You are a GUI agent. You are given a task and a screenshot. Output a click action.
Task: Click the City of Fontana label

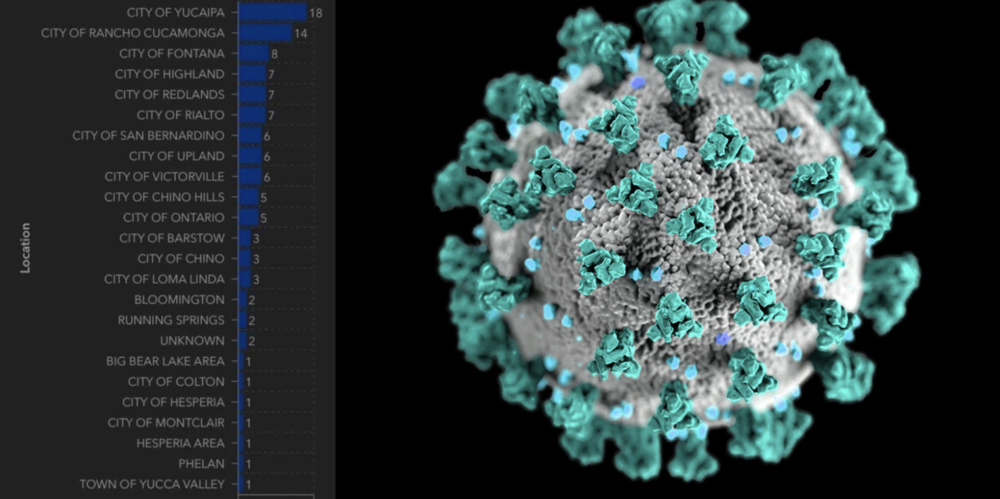[171, 53]
